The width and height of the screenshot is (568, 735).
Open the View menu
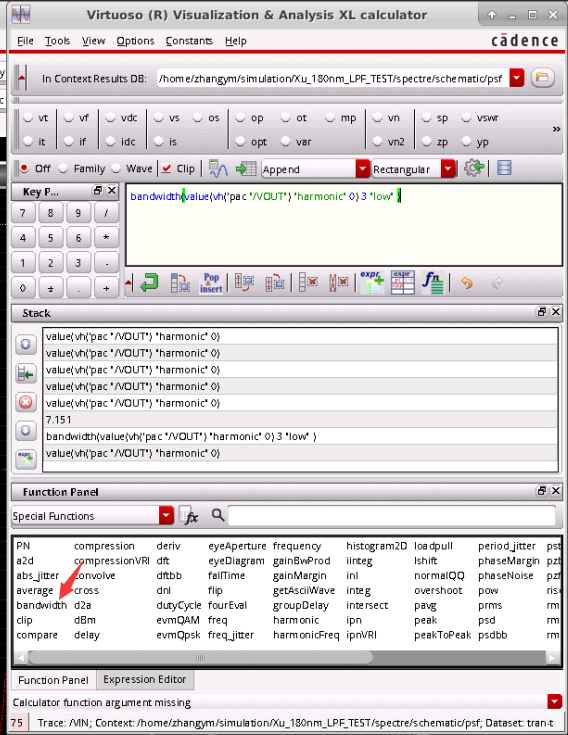click(94, 41)
